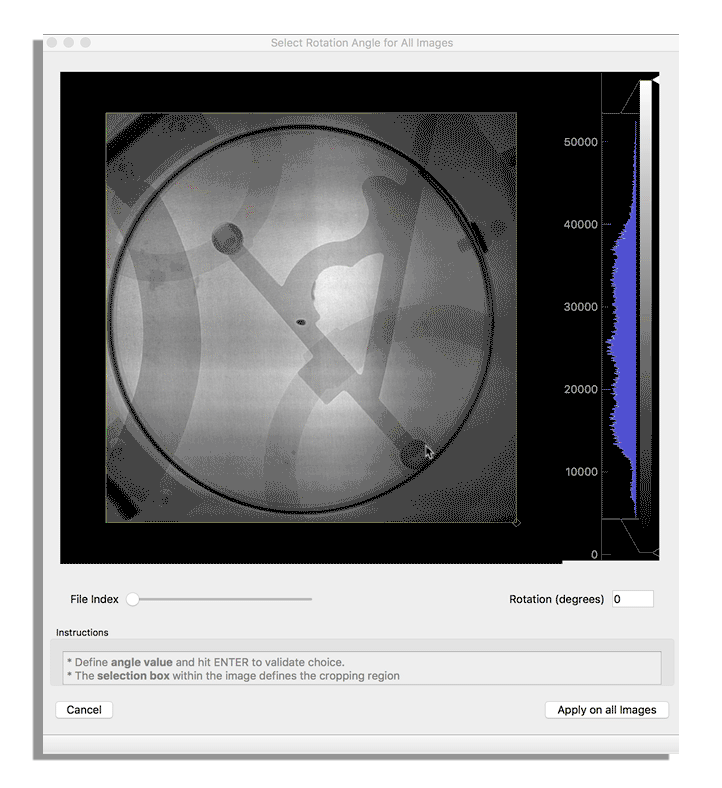Focus the Rotation (degrees) input field
The width and height of the screenshot is (722, 788).
[632, 599]
